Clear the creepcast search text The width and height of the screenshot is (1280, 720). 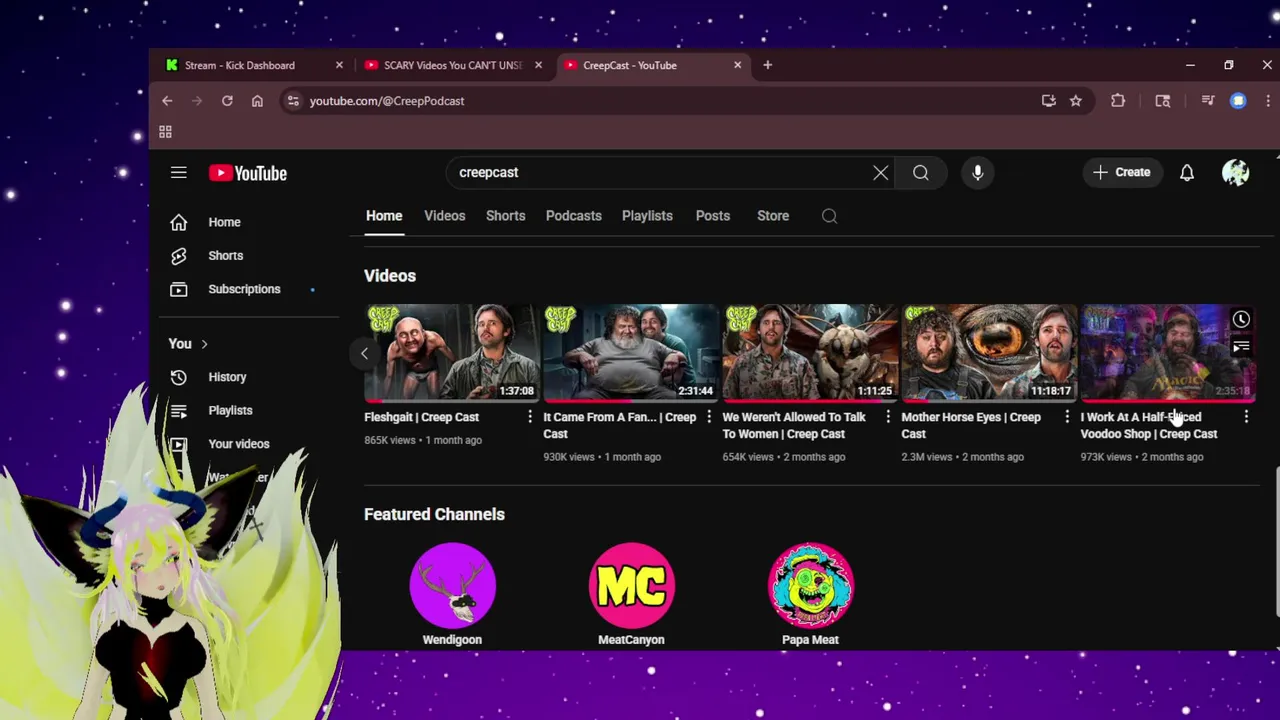point(881,173)
